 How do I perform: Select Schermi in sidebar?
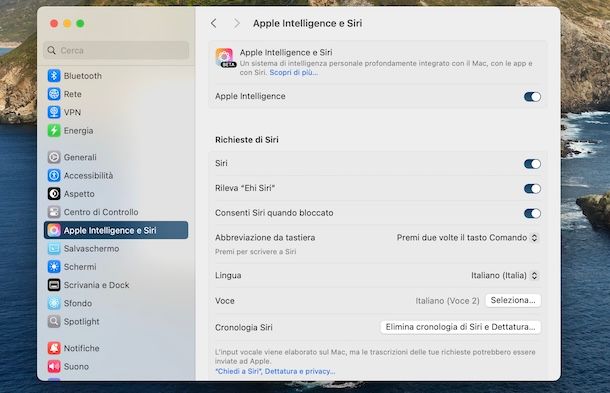point(116,267)
